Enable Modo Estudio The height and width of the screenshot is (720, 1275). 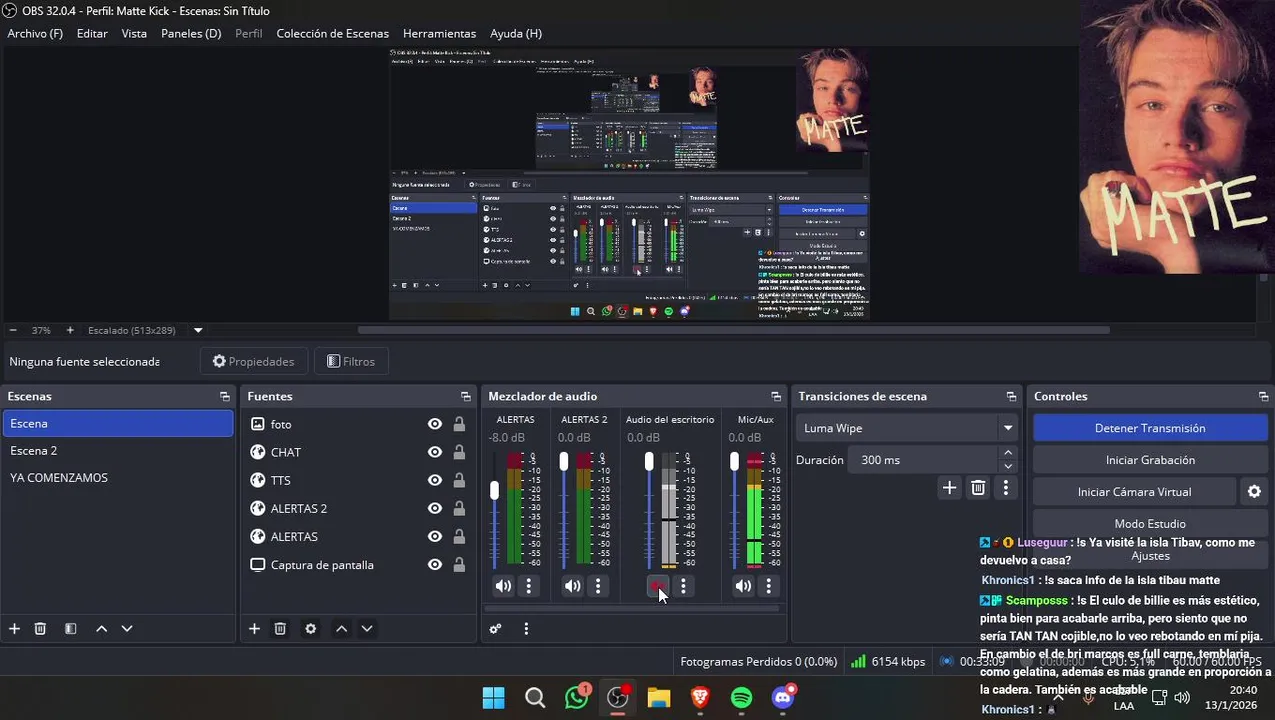tap(1150, 524)
